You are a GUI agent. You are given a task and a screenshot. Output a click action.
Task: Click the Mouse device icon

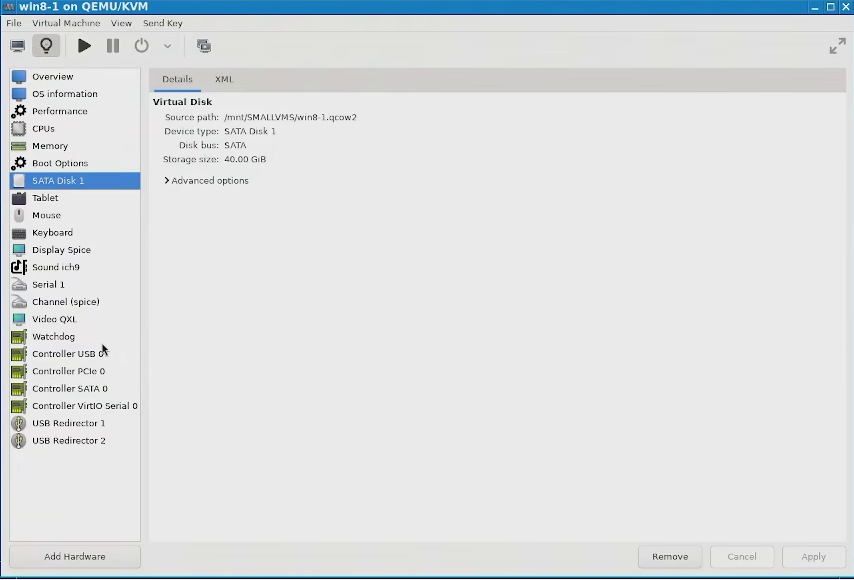(19, 215)
